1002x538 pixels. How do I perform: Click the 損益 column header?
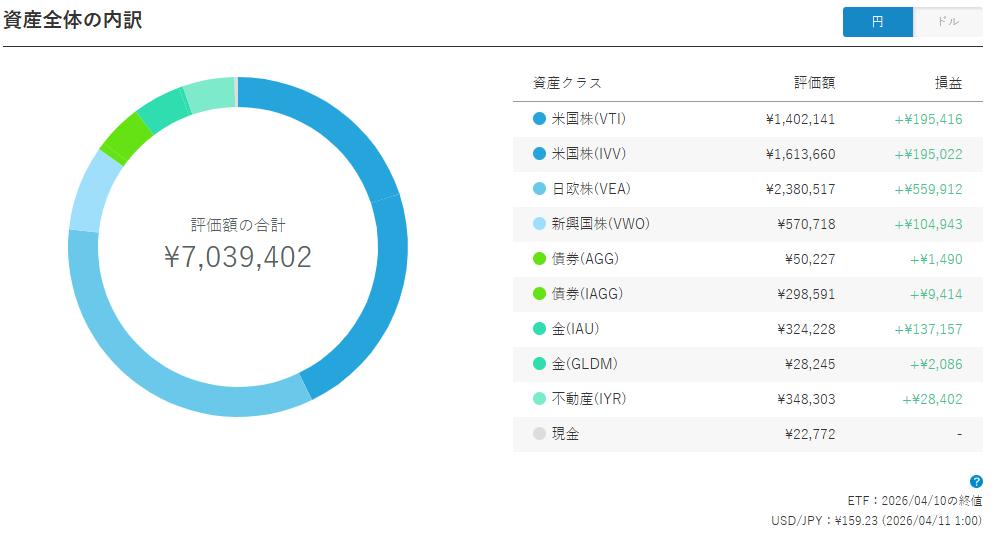[948, 83]
